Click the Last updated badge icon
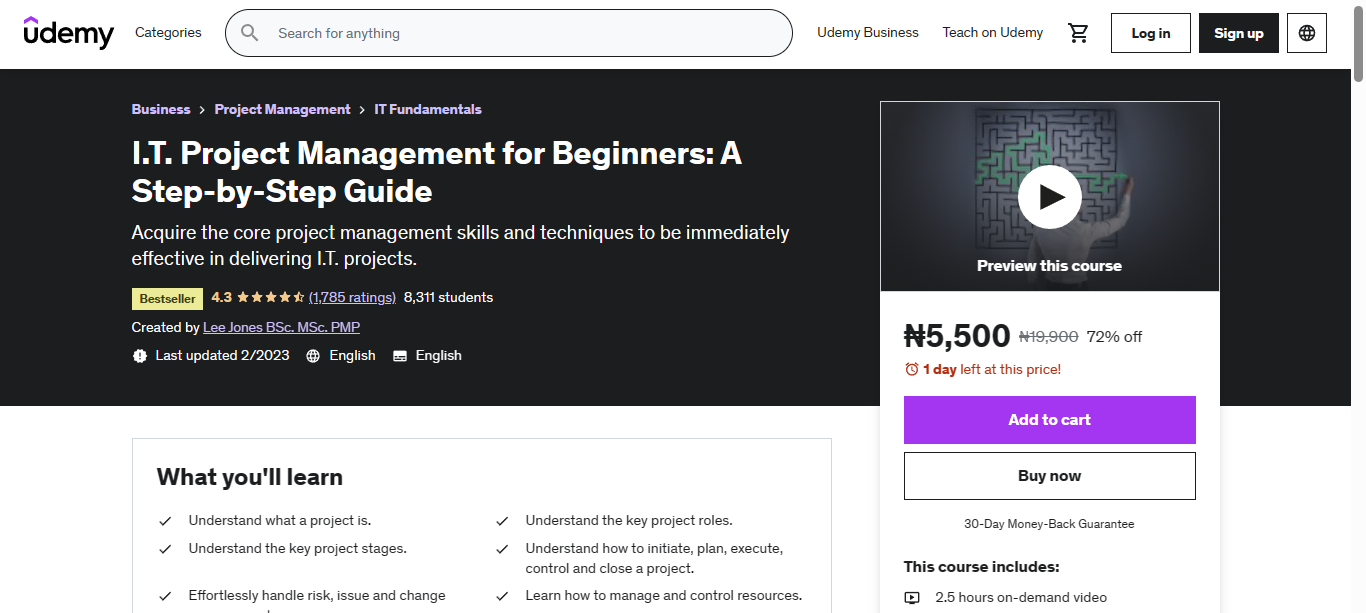 click(140, 356)
